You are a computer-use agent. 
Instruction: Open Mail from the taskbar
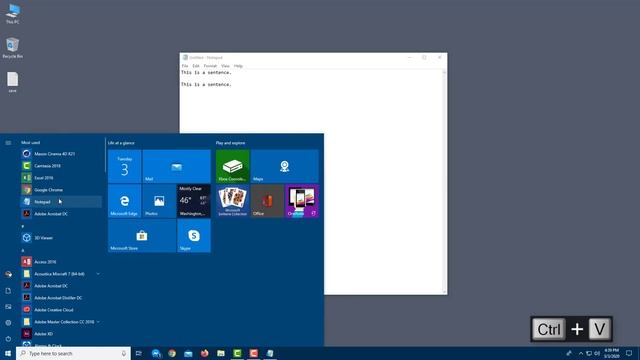tap(188, 353)
